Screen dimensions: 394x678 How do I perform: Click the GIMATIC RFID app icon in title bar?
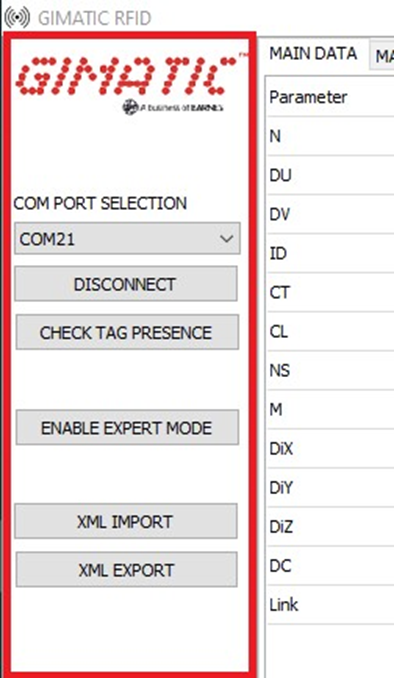[x=17, y=17]
